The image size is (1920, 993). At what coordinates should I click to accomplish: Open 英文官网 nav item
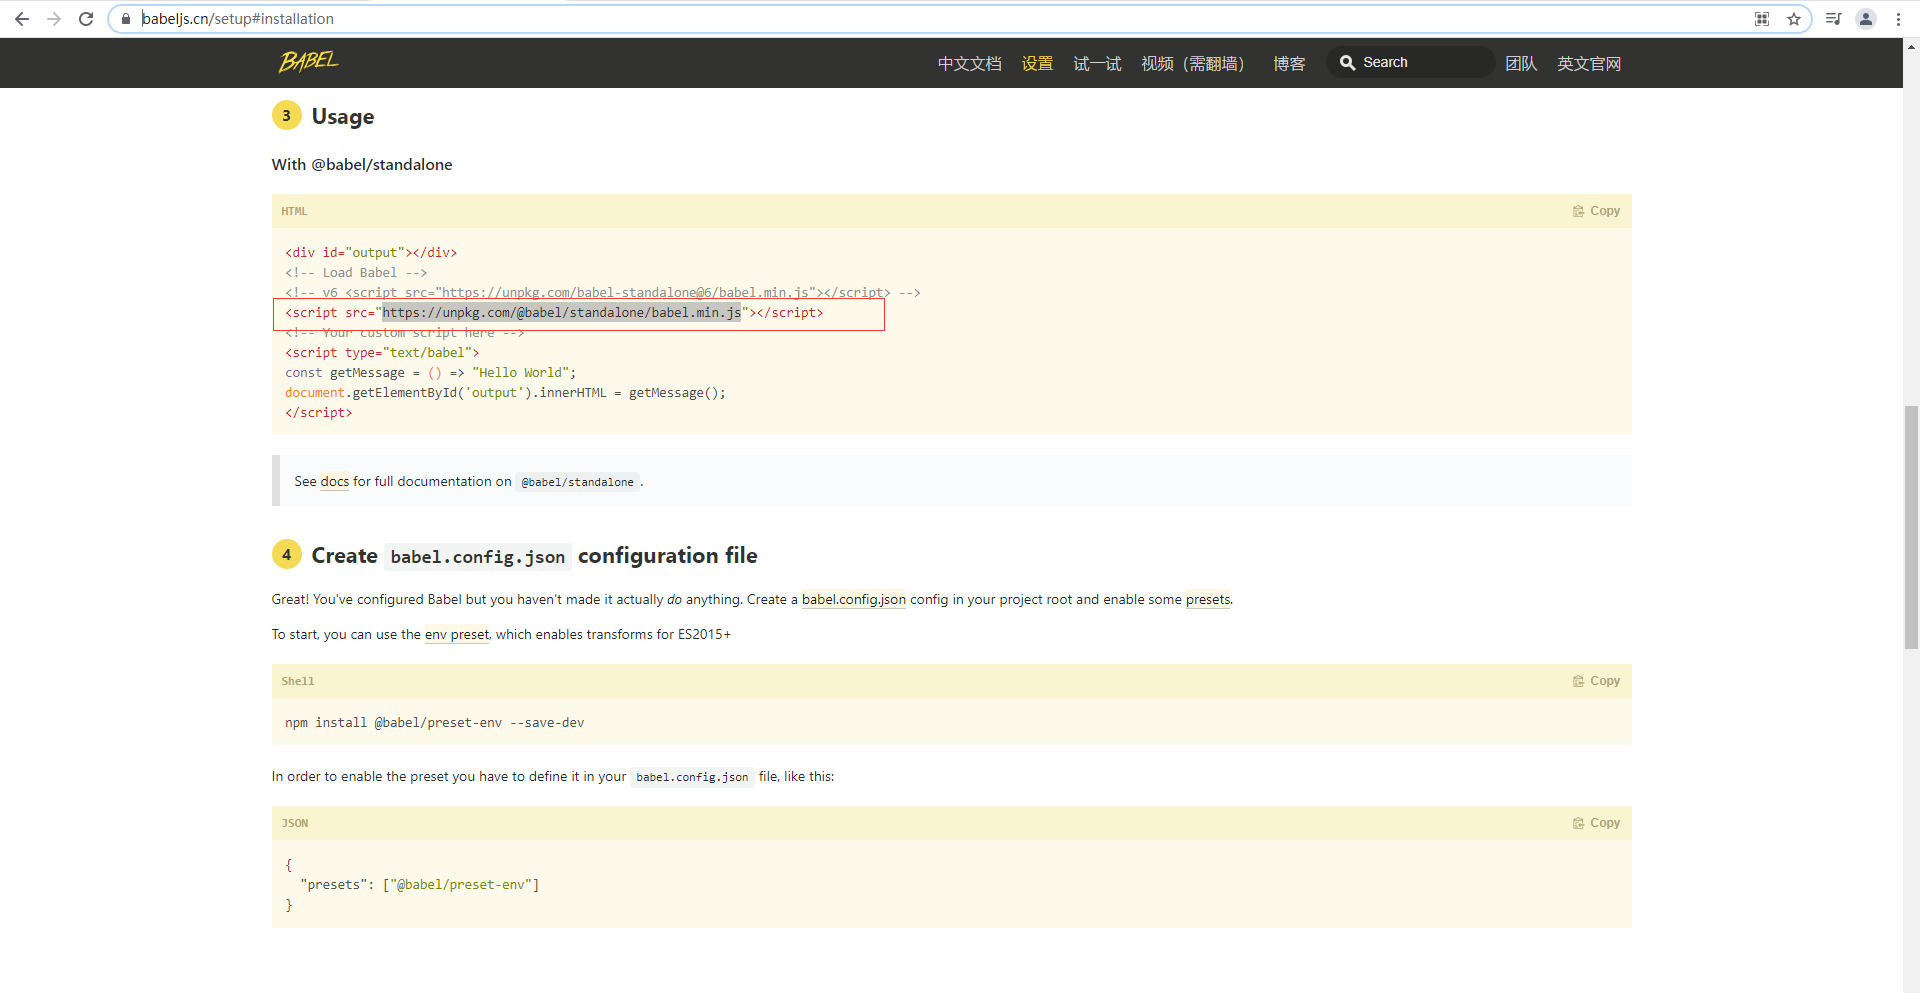(x=1589, y=63)
